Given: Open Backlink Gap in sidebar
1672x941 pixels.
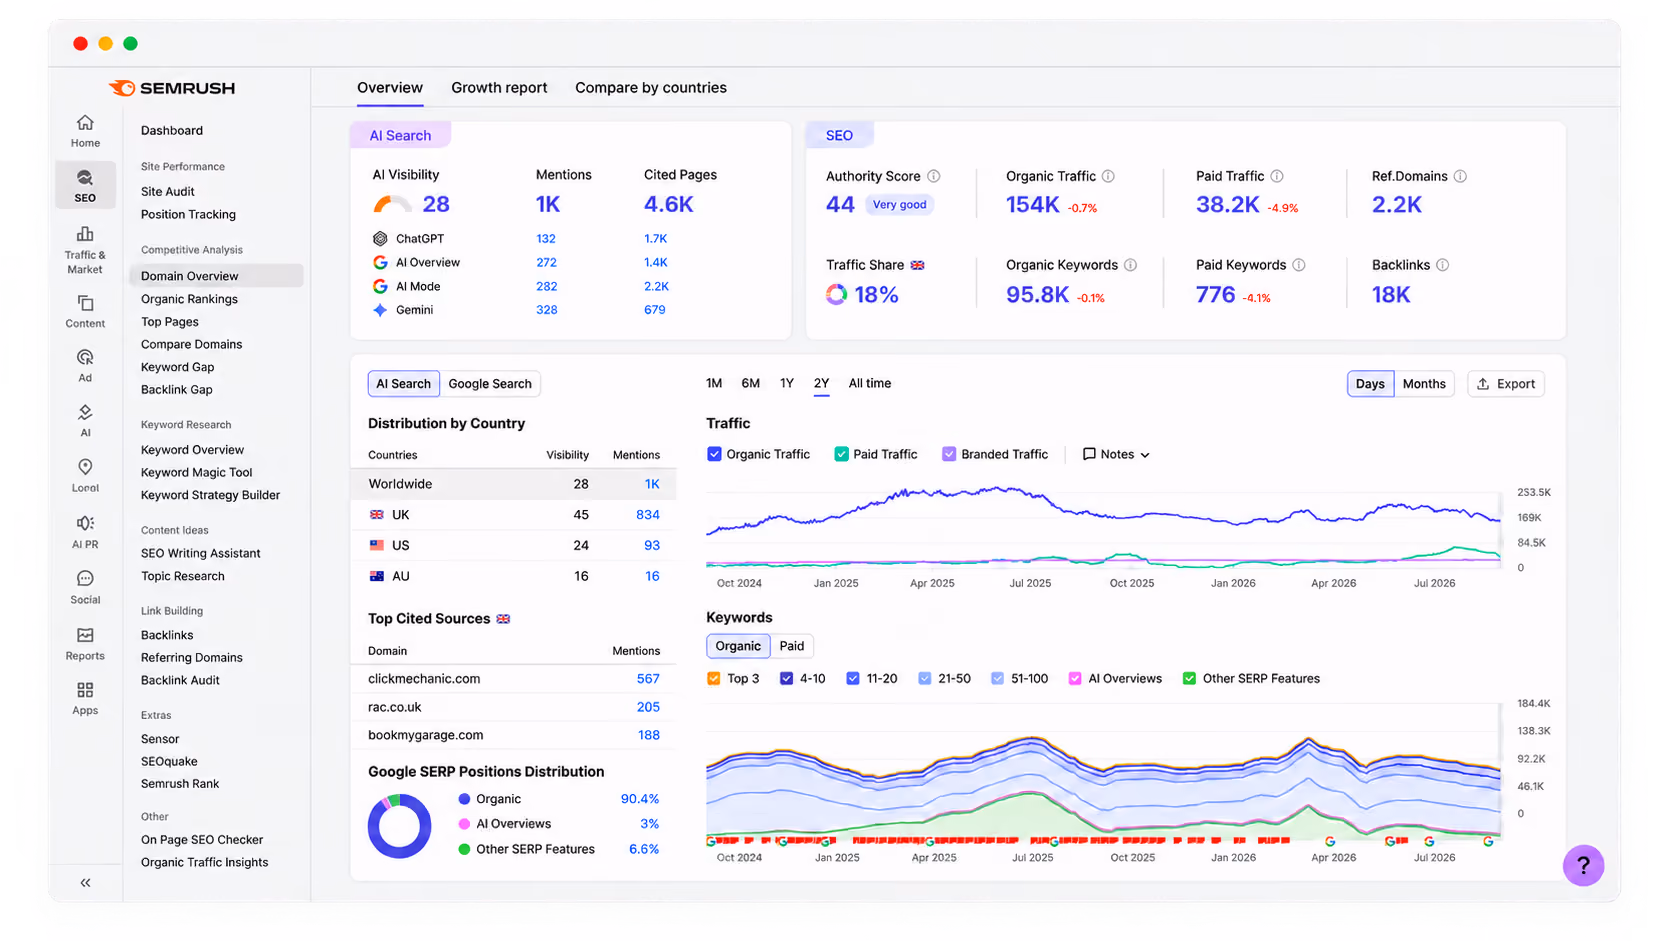Looking at the screenshot, I should pyautogui.click(x=177, y=390).
